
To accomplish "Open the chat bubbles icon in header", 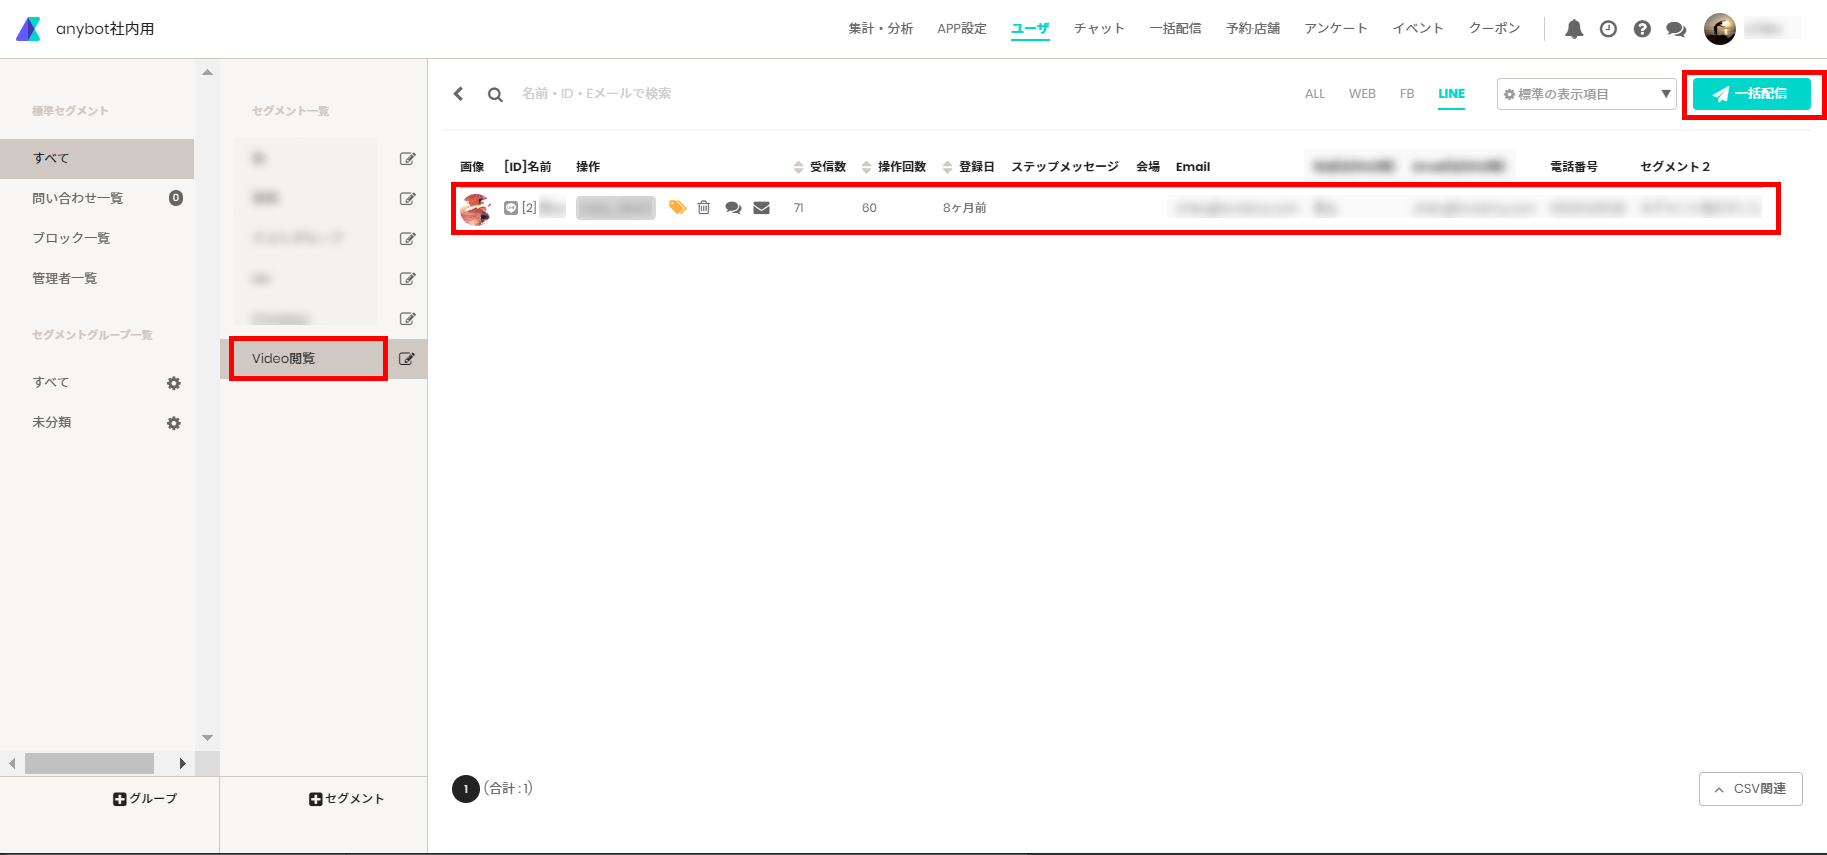I will (1676, 30).
